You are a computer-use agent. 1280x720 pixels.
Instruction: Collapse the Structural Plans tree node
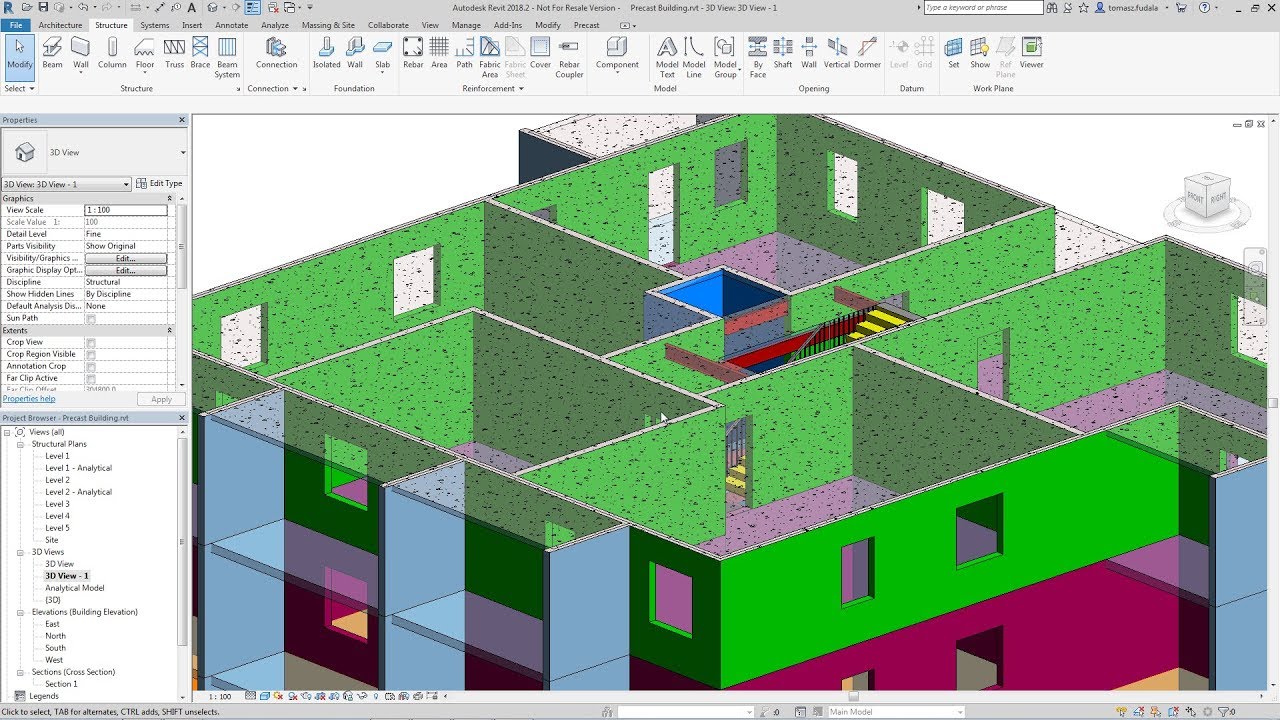tap(21, 443)
